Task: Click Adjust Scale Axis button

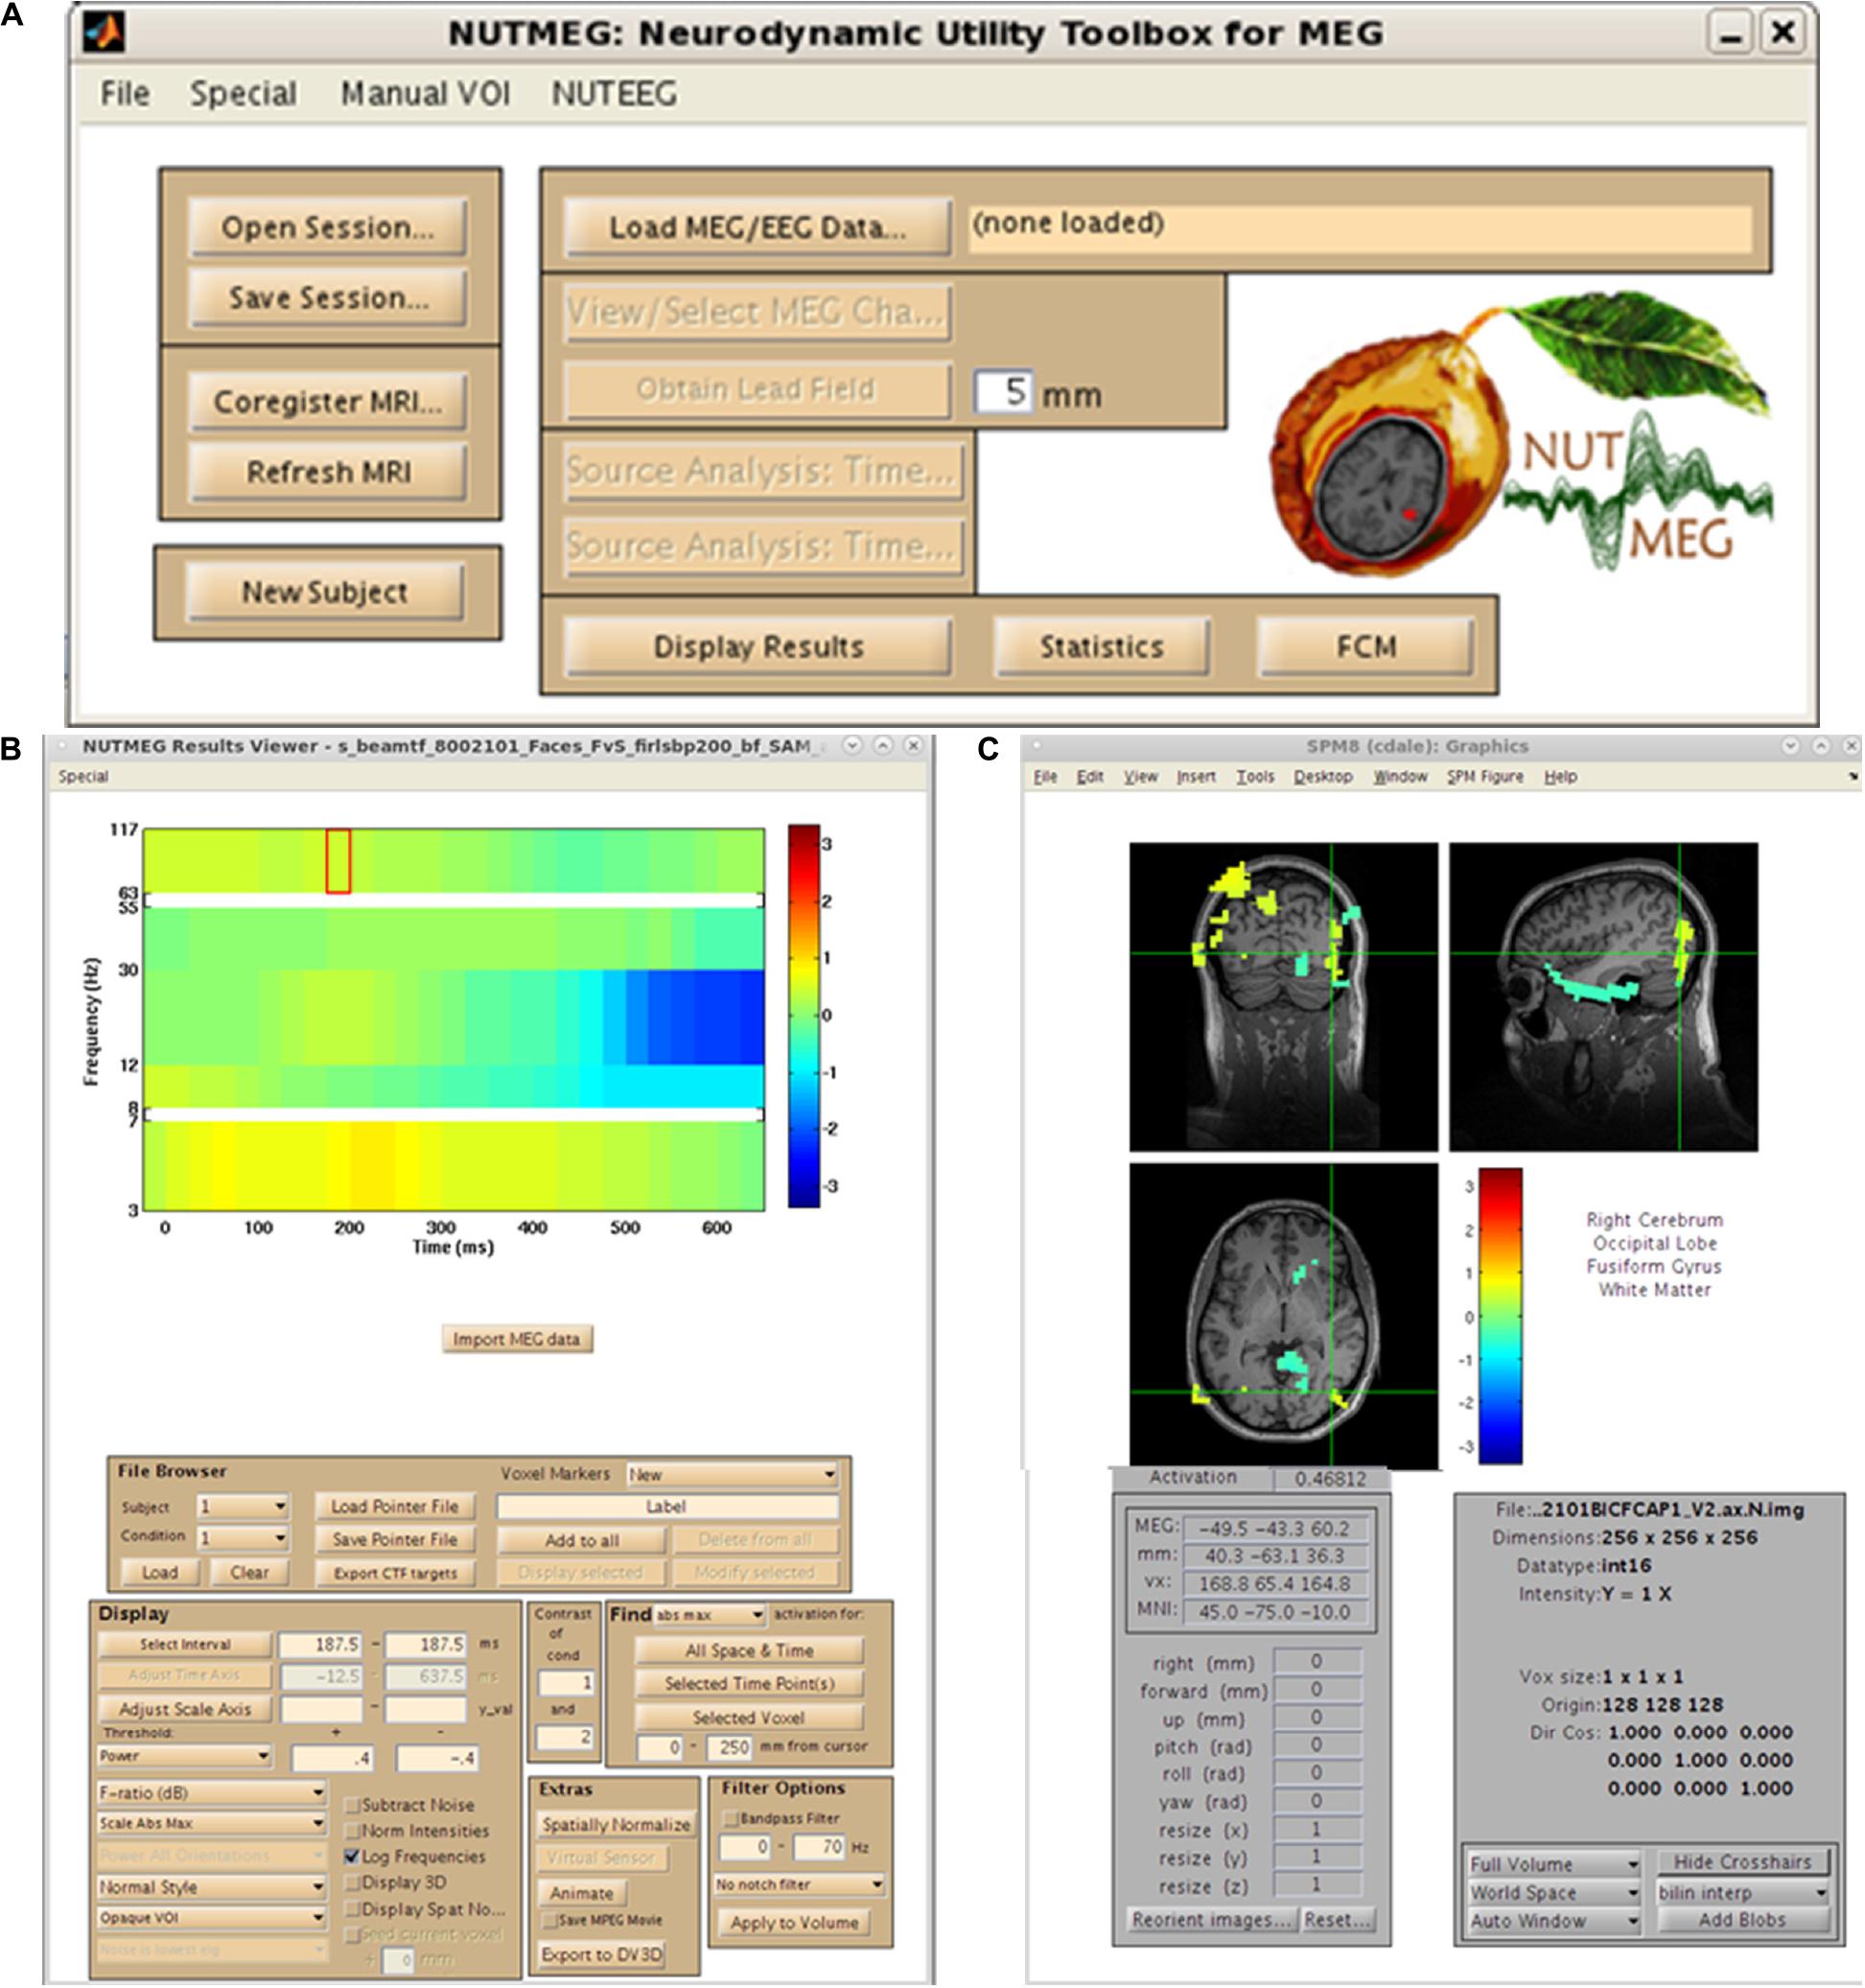Action: point(185,1709)
